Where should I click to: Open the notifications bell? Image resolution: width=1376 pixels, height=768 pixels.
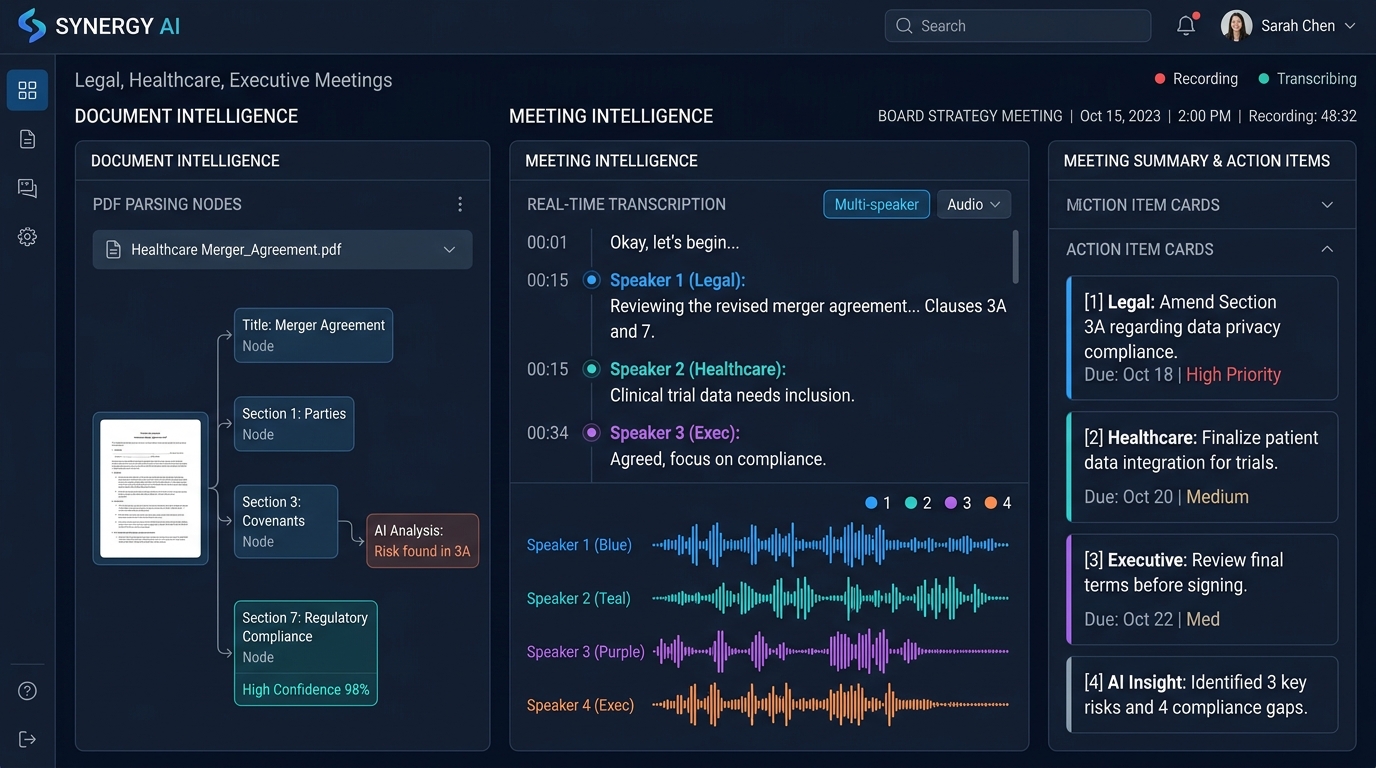(1186, 26)
